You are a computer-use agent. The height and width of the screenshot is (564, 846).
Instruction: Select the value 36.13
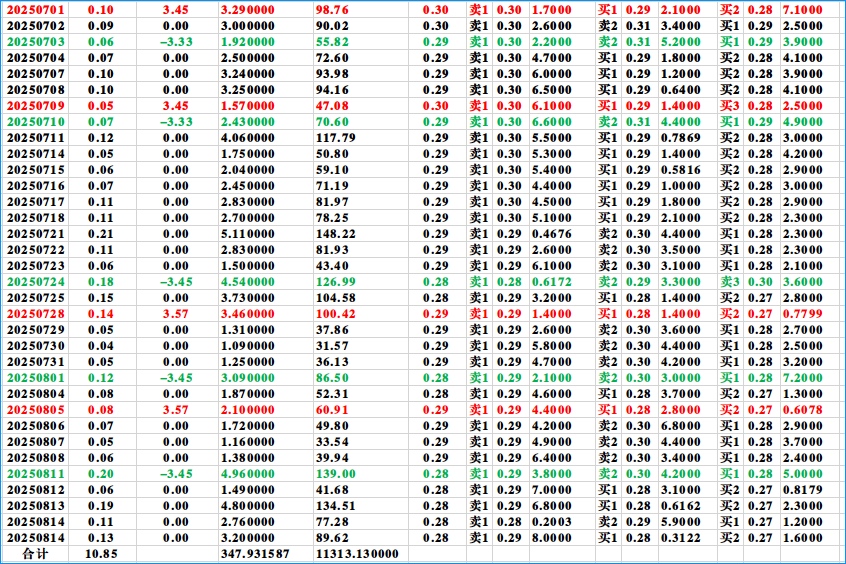332,362
